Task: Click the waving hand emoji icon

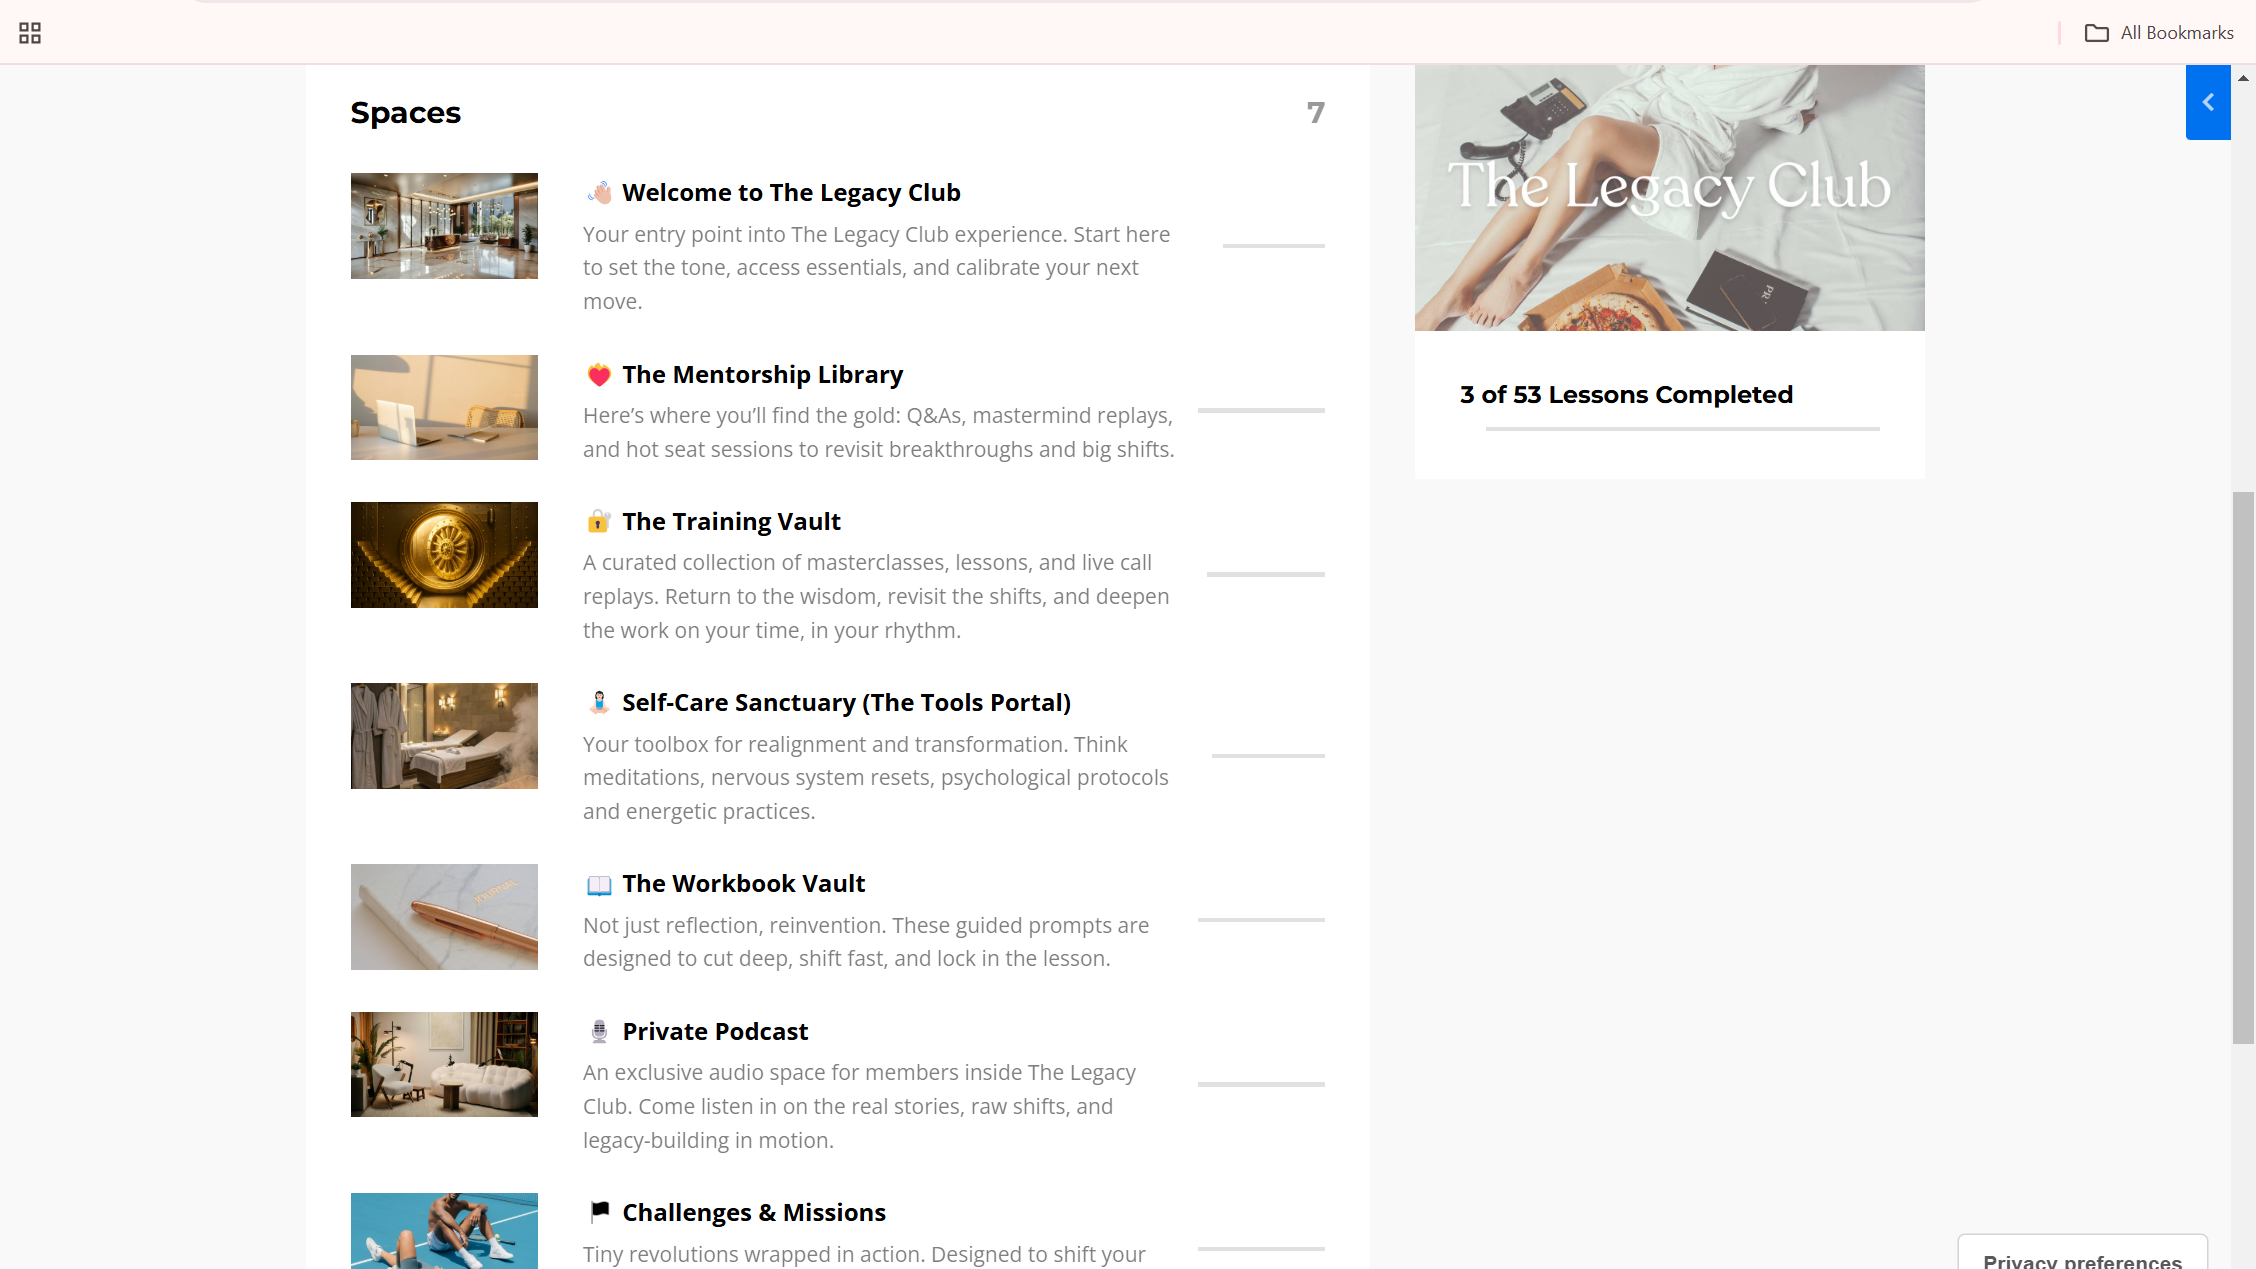Action: tap(599, 192)
